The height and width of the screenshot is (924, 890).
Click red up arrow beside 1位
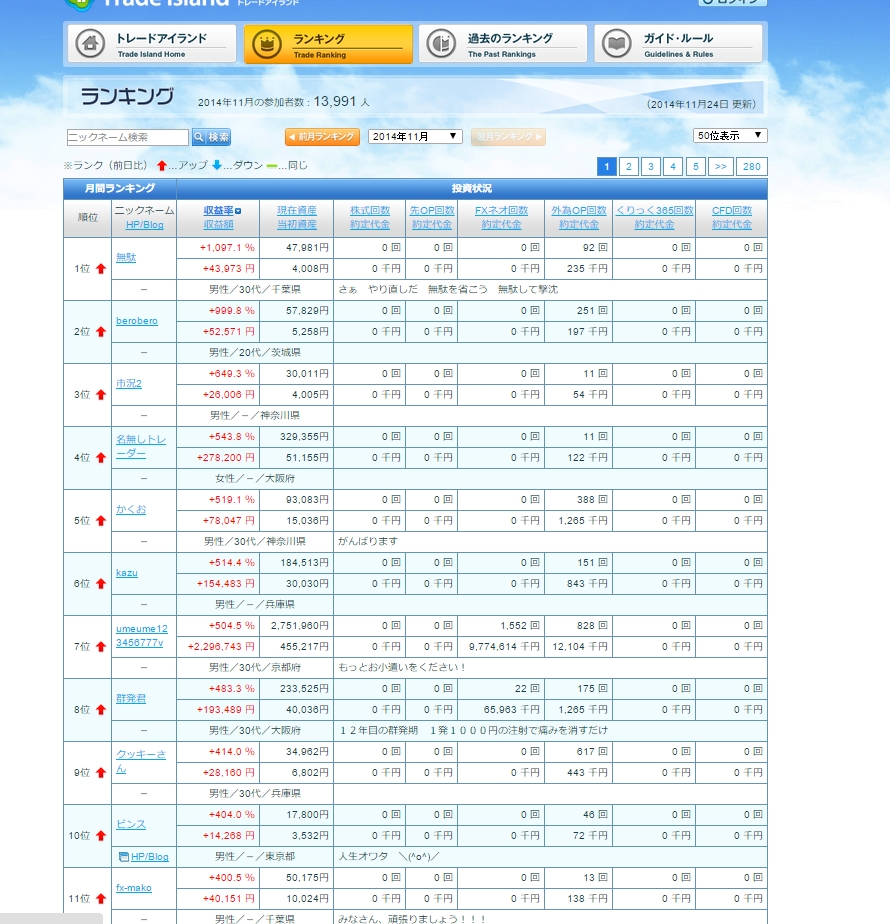[x=101, y=269]
